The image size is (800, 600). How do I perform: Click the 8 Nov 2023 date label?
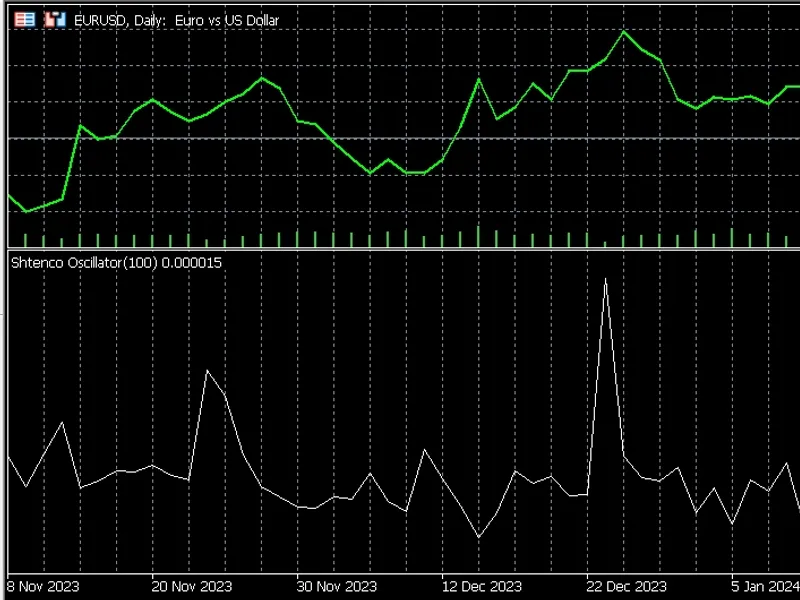pyautogui.click(x=43, y=586)
